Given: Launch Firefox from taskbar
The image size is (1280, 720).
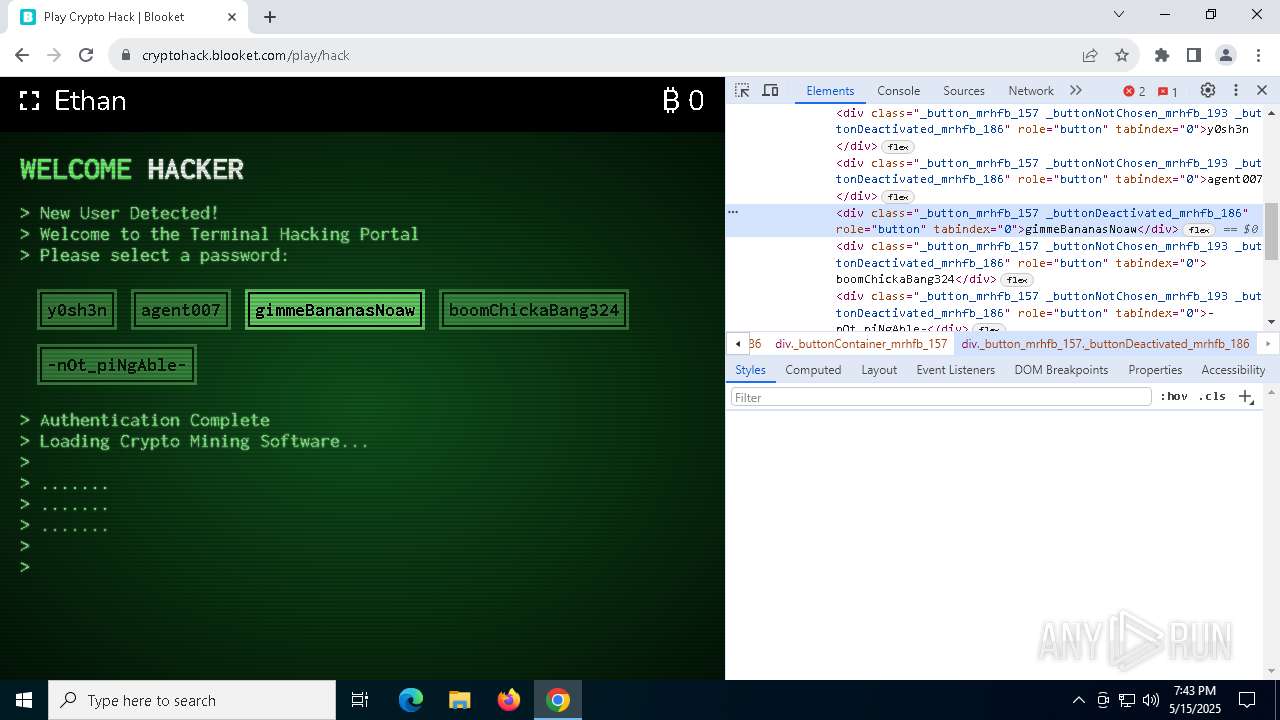Looking at the screenshot, I should 509,700.
